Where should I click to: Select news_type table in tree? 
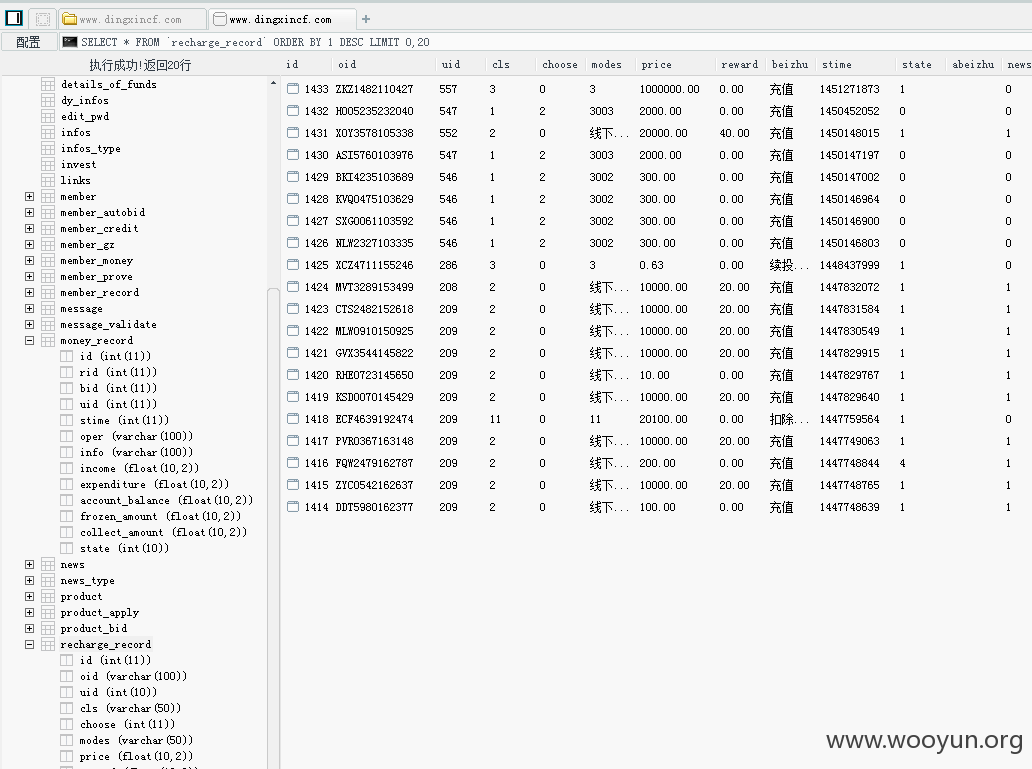[88, 581]
